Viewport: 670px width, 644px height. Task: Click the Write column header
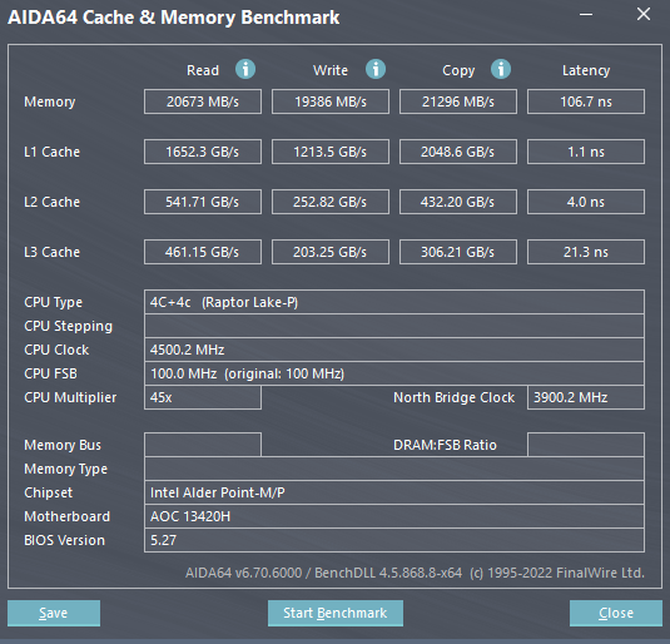click(330, 70)
